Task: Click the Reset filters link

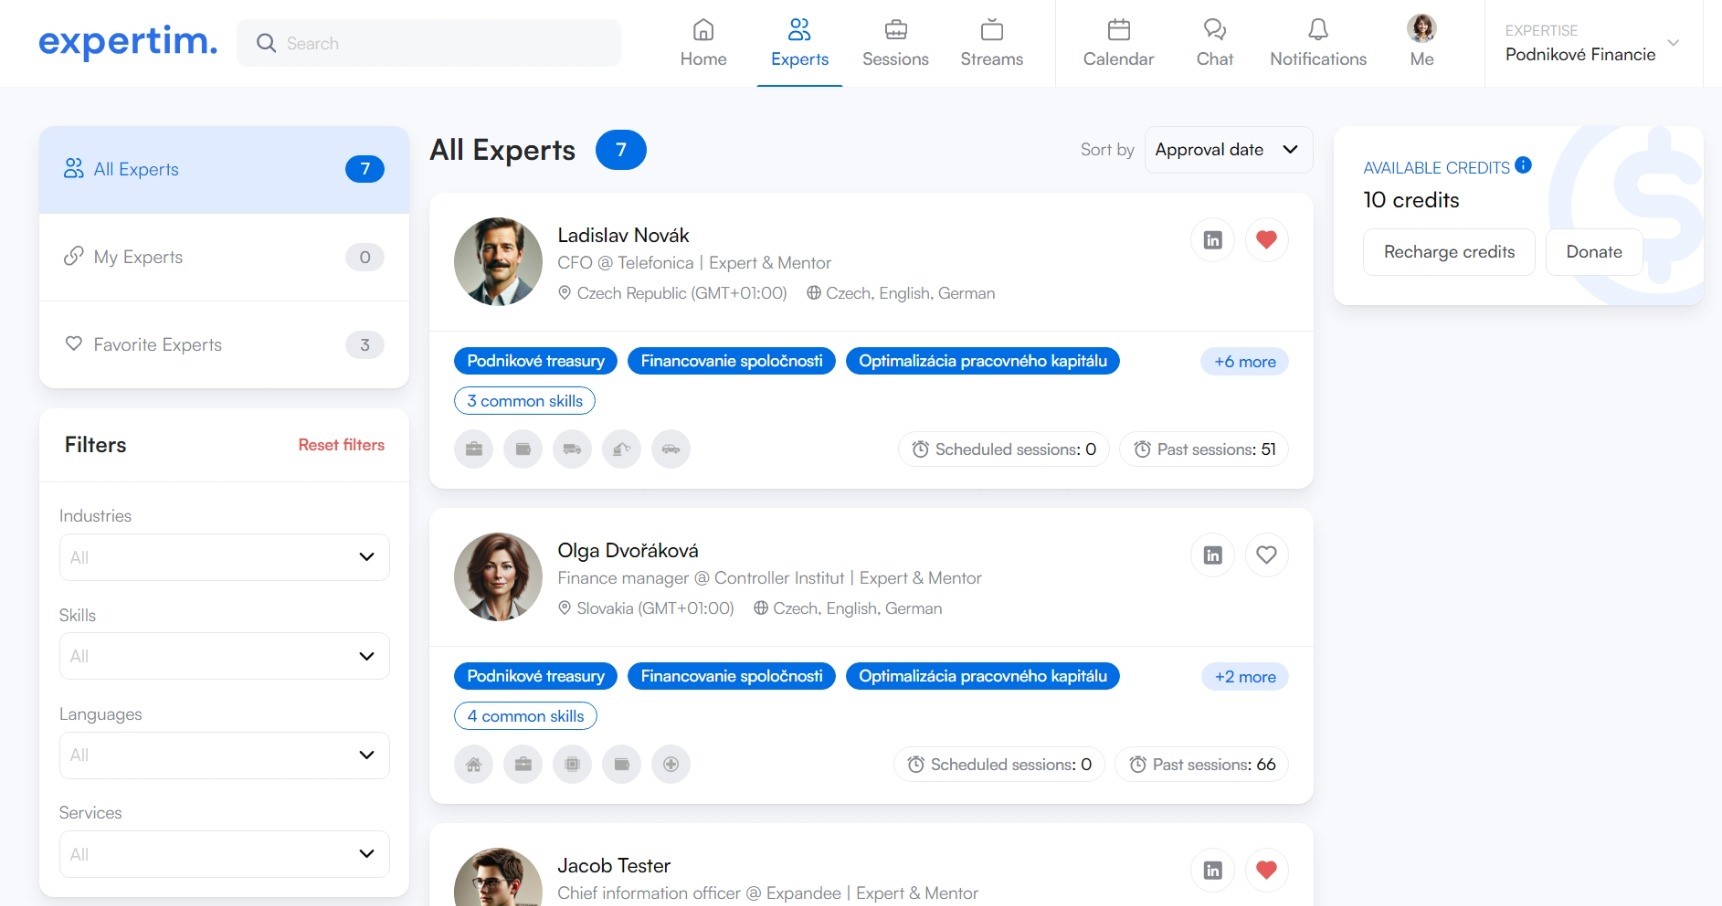Action: (x=341, y=445)
